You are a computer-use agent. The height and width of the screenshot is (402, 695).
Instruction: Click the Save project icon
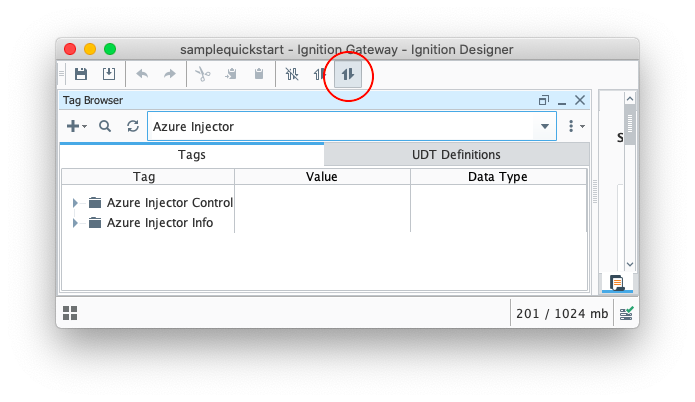[x=81, y=74]
